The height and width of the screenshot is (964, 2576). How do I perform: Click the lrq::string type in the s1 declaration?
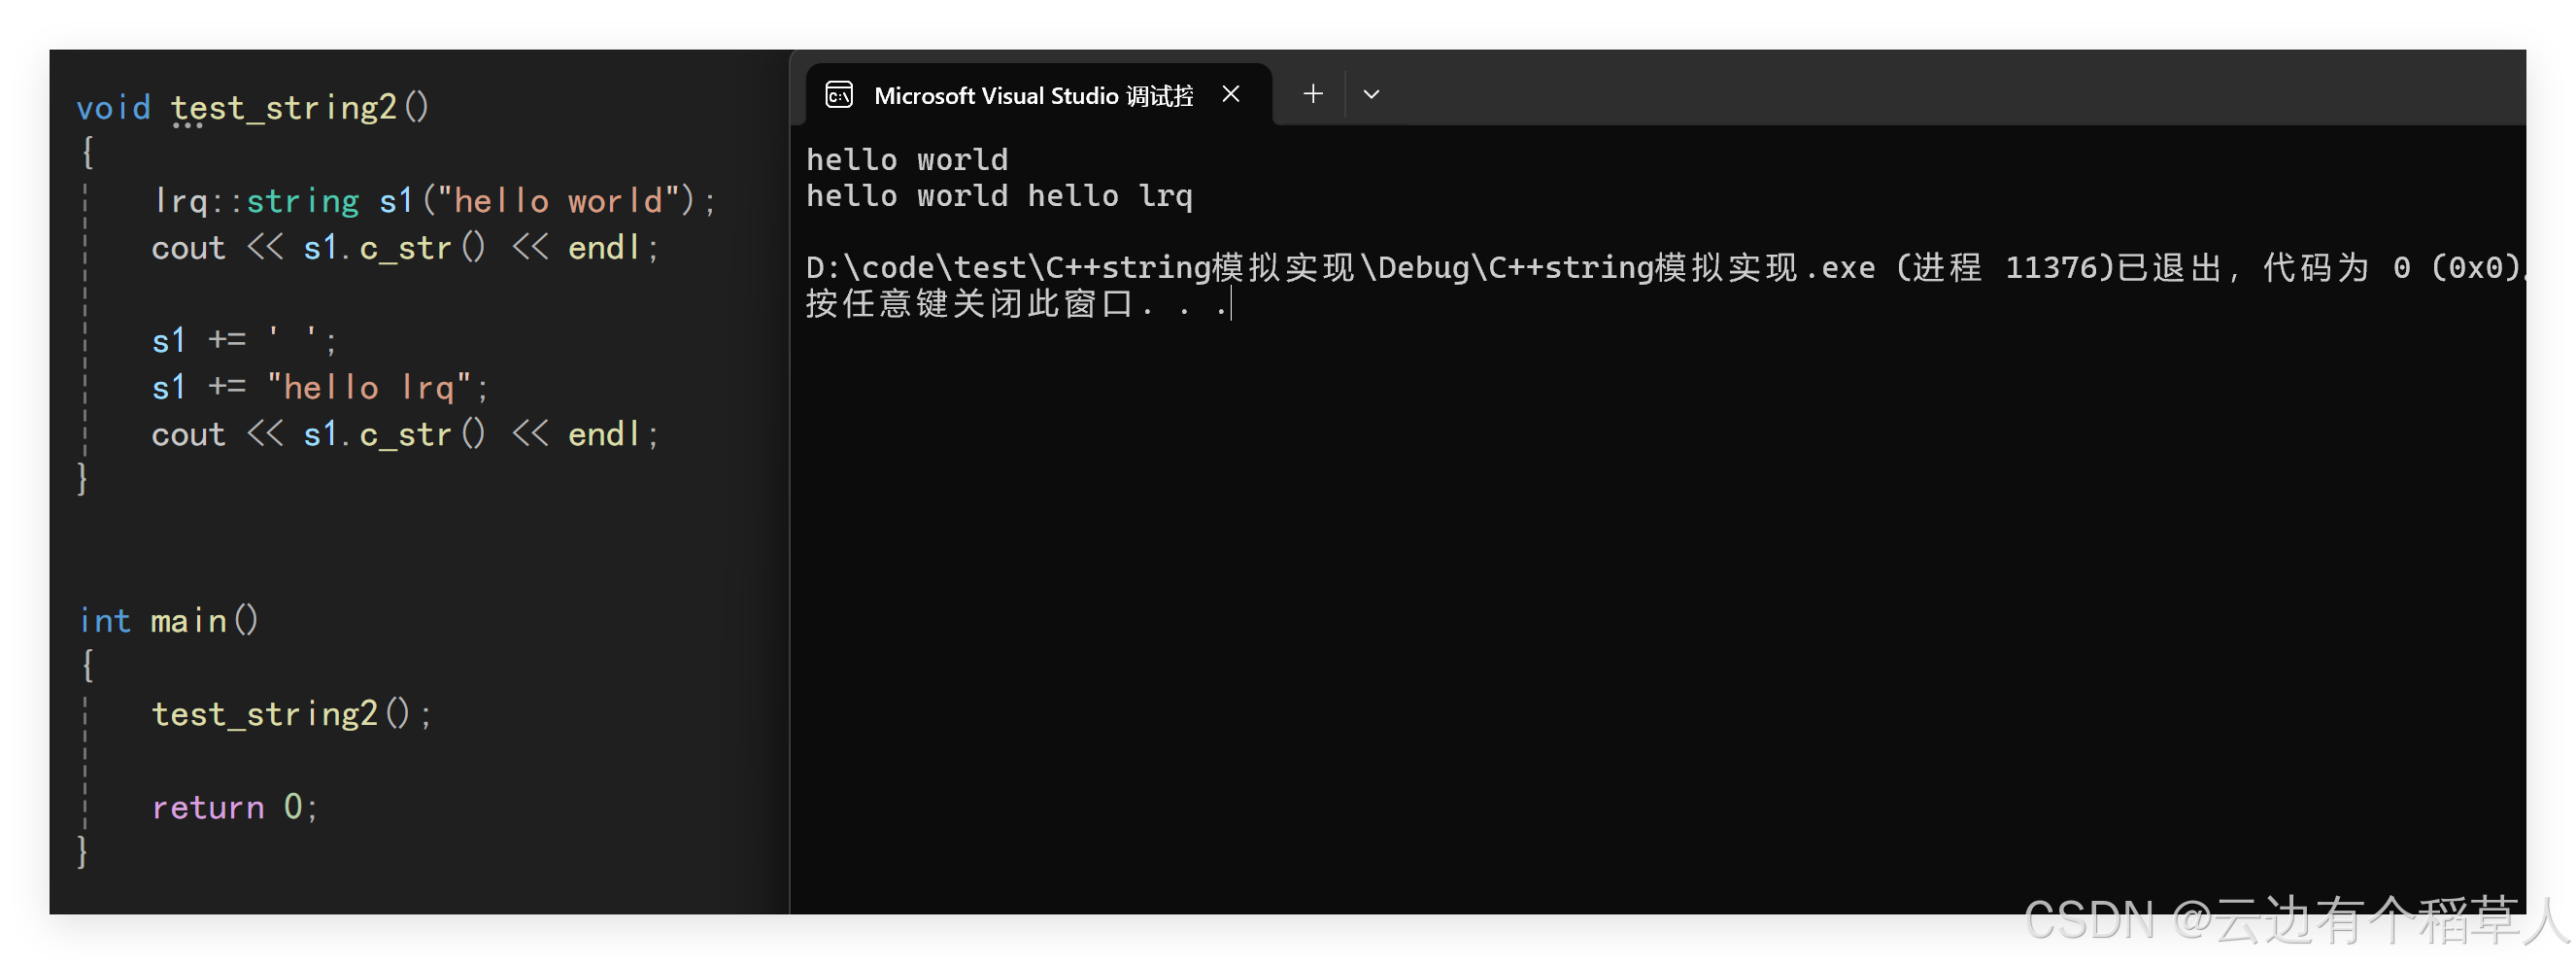click(x=256, y=201)
